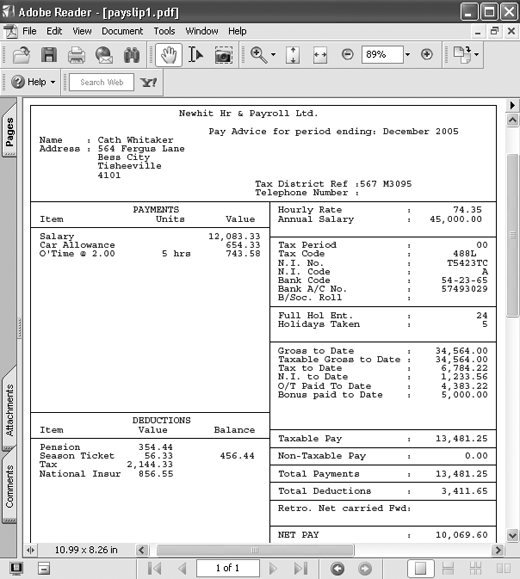Click the Save a copy floppy icon
520x579 pixels.
tap(49, 55)
